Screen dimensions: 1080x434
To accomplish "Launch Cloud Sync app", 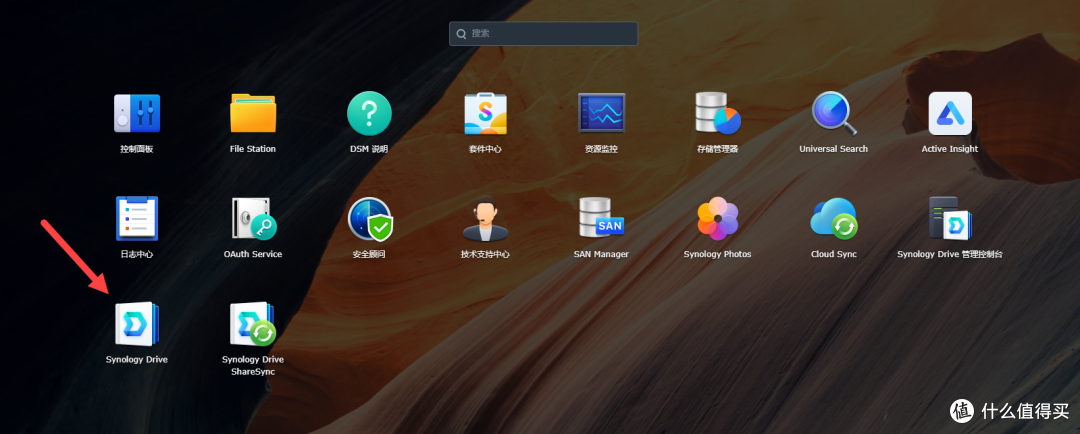I will (833, 218).
